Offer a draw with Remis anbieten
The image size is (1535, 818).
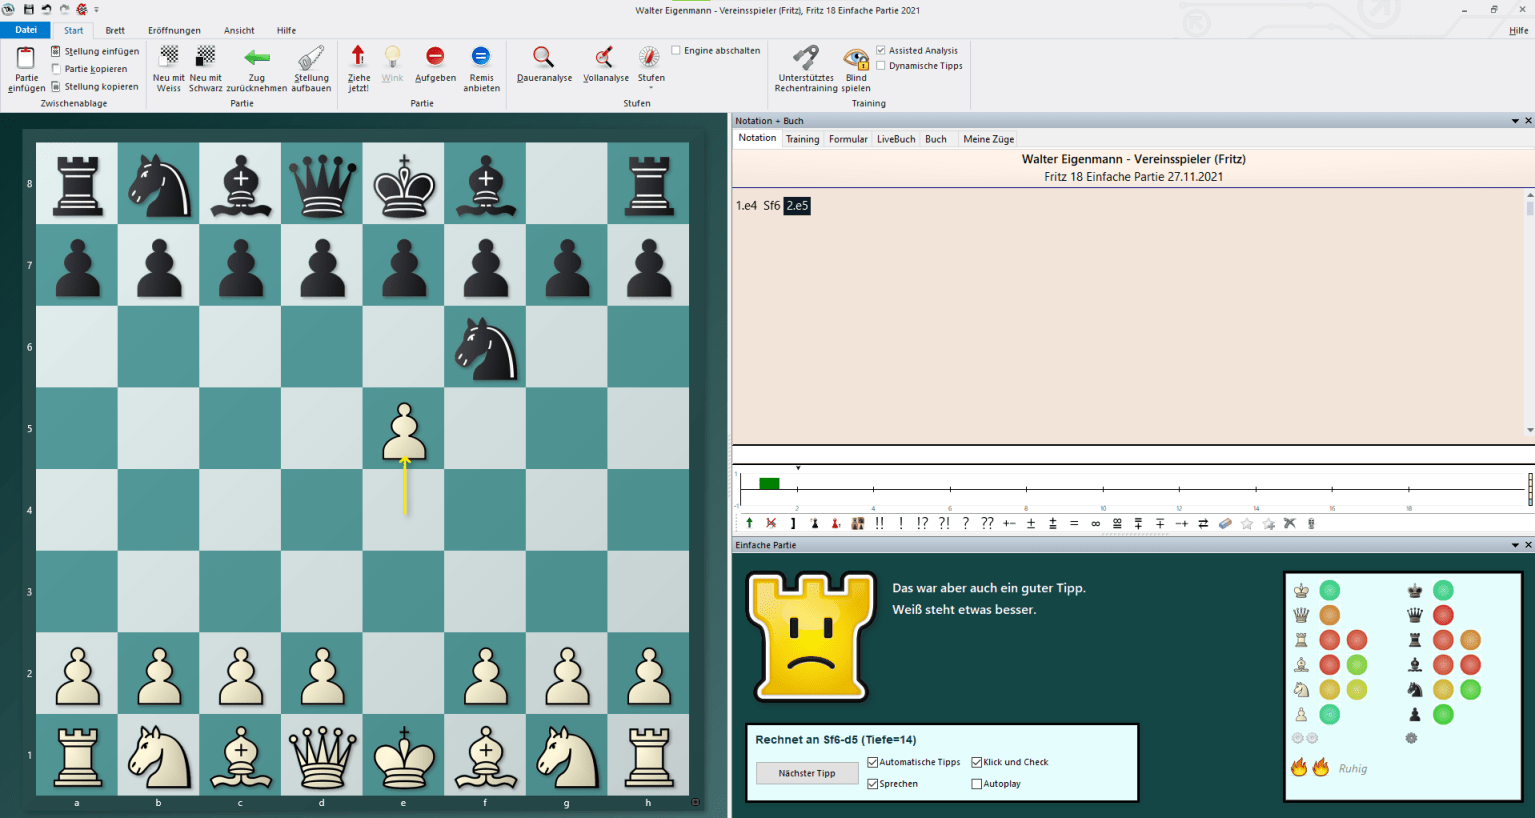481,65
